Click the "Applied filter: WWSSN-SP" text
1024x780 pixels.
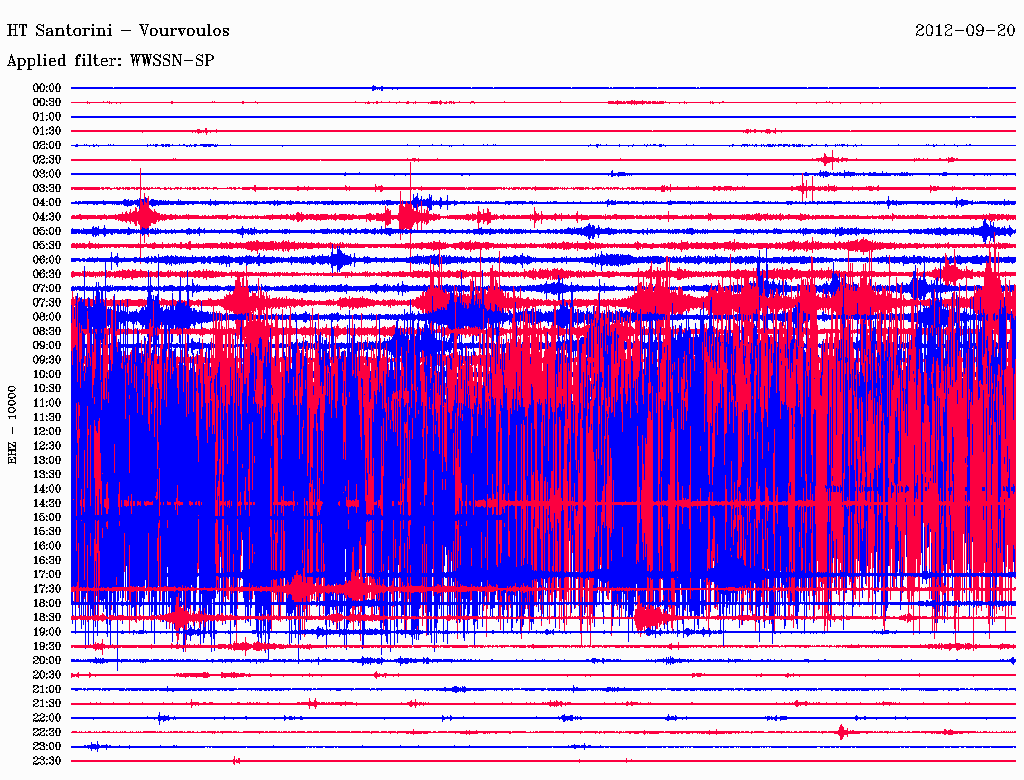[x=110, y=61]
